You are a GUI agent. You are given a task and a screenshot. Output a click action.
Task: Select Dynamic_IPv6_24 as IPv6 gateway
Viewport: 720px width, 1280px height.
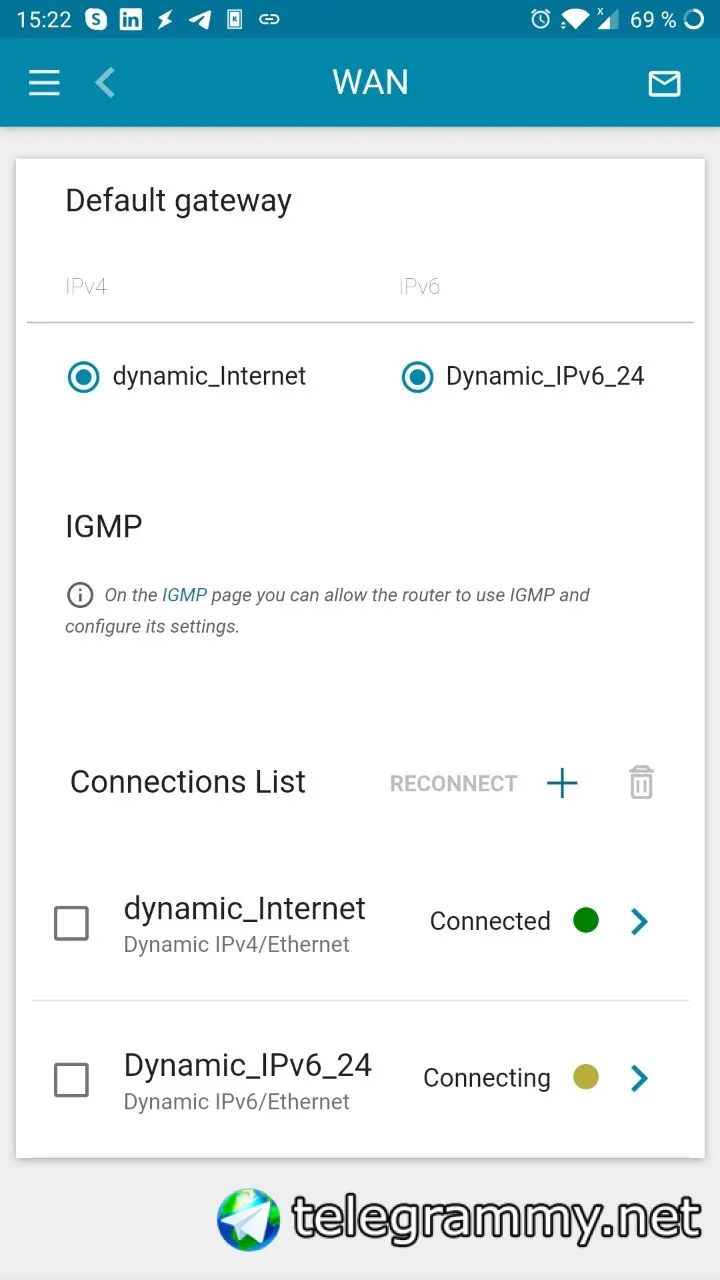[417, 377]
